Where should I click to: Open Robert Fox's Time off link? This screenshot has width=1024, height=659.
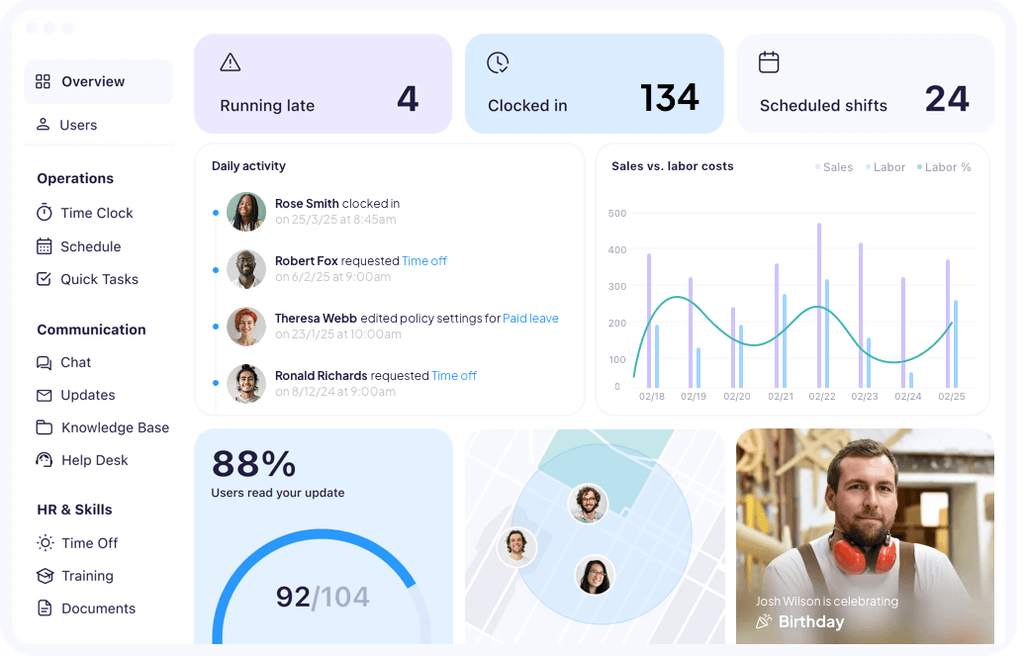point(424,261)
